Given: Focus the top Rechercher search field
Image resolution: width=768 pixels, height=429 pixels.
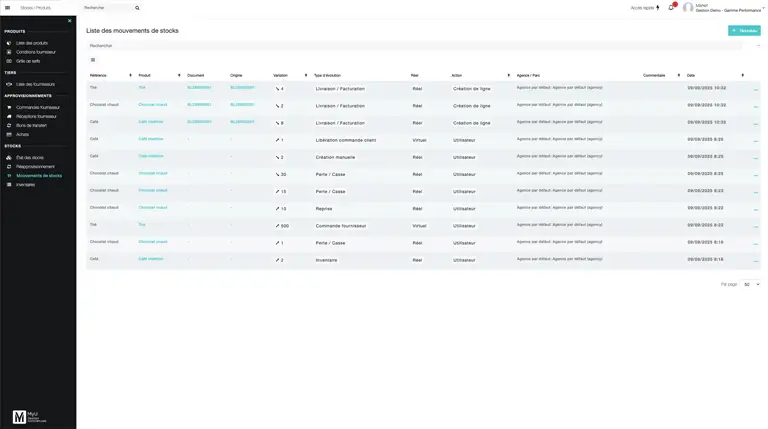Looking at the screenshot, I should pyautogui.click(x=106, y=7).
